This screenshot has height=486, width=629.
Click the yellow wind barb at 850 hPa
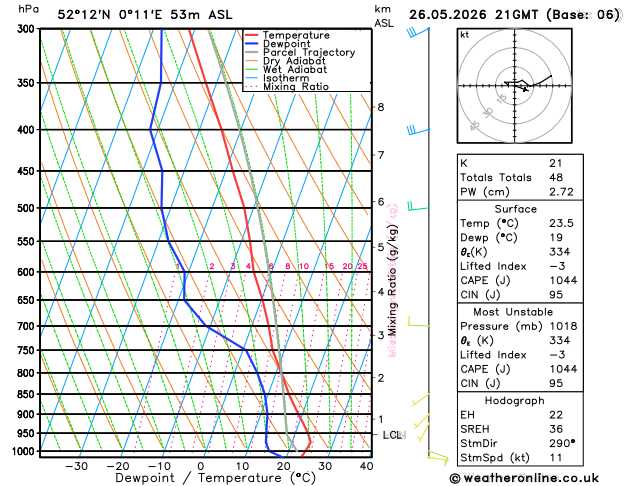(421, 400)
